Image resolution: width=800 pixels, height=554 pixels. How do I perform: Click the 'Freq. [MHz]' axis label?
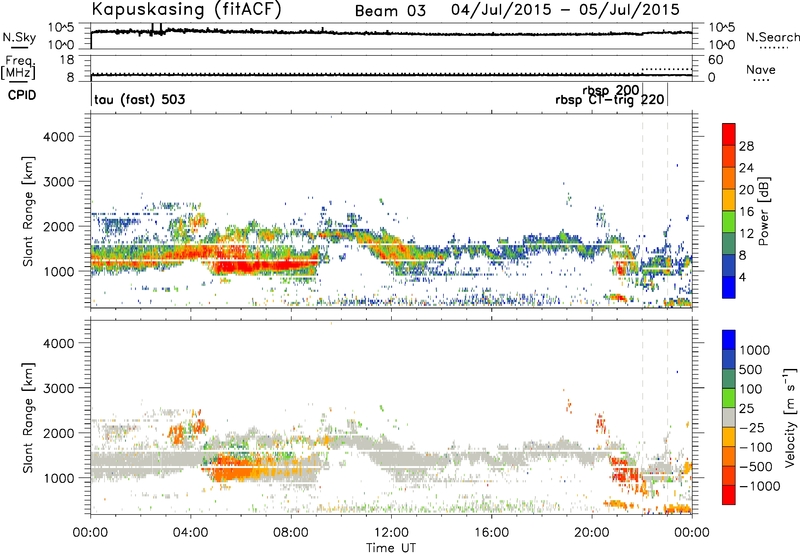click(18, 68)
